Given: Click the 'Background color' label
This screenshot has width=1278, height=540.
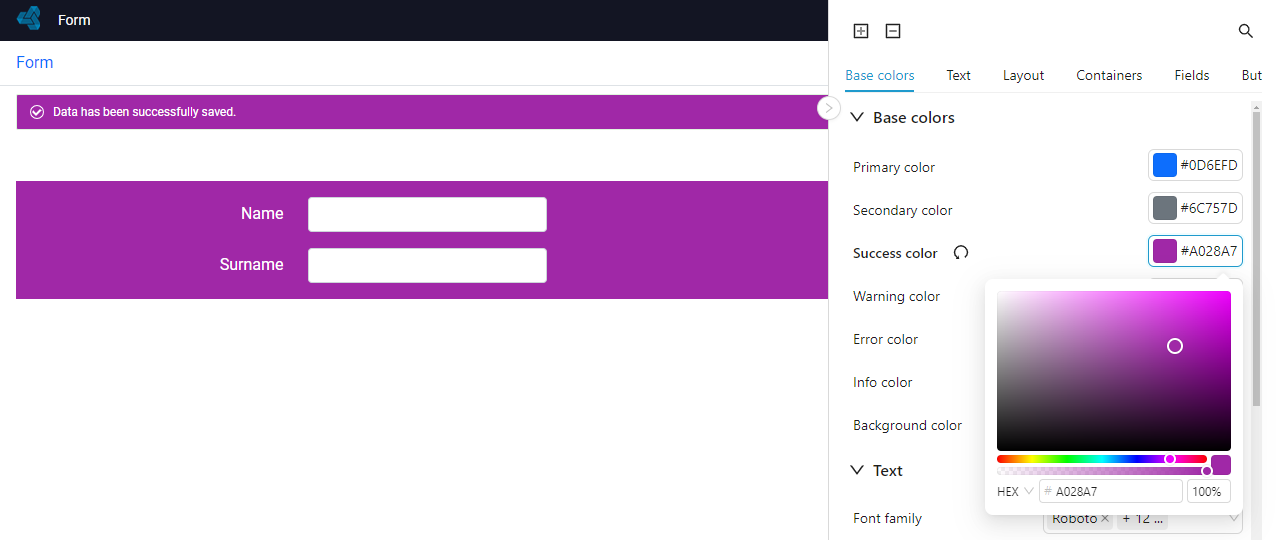Looking at the screenshot, I should point(907,425).
